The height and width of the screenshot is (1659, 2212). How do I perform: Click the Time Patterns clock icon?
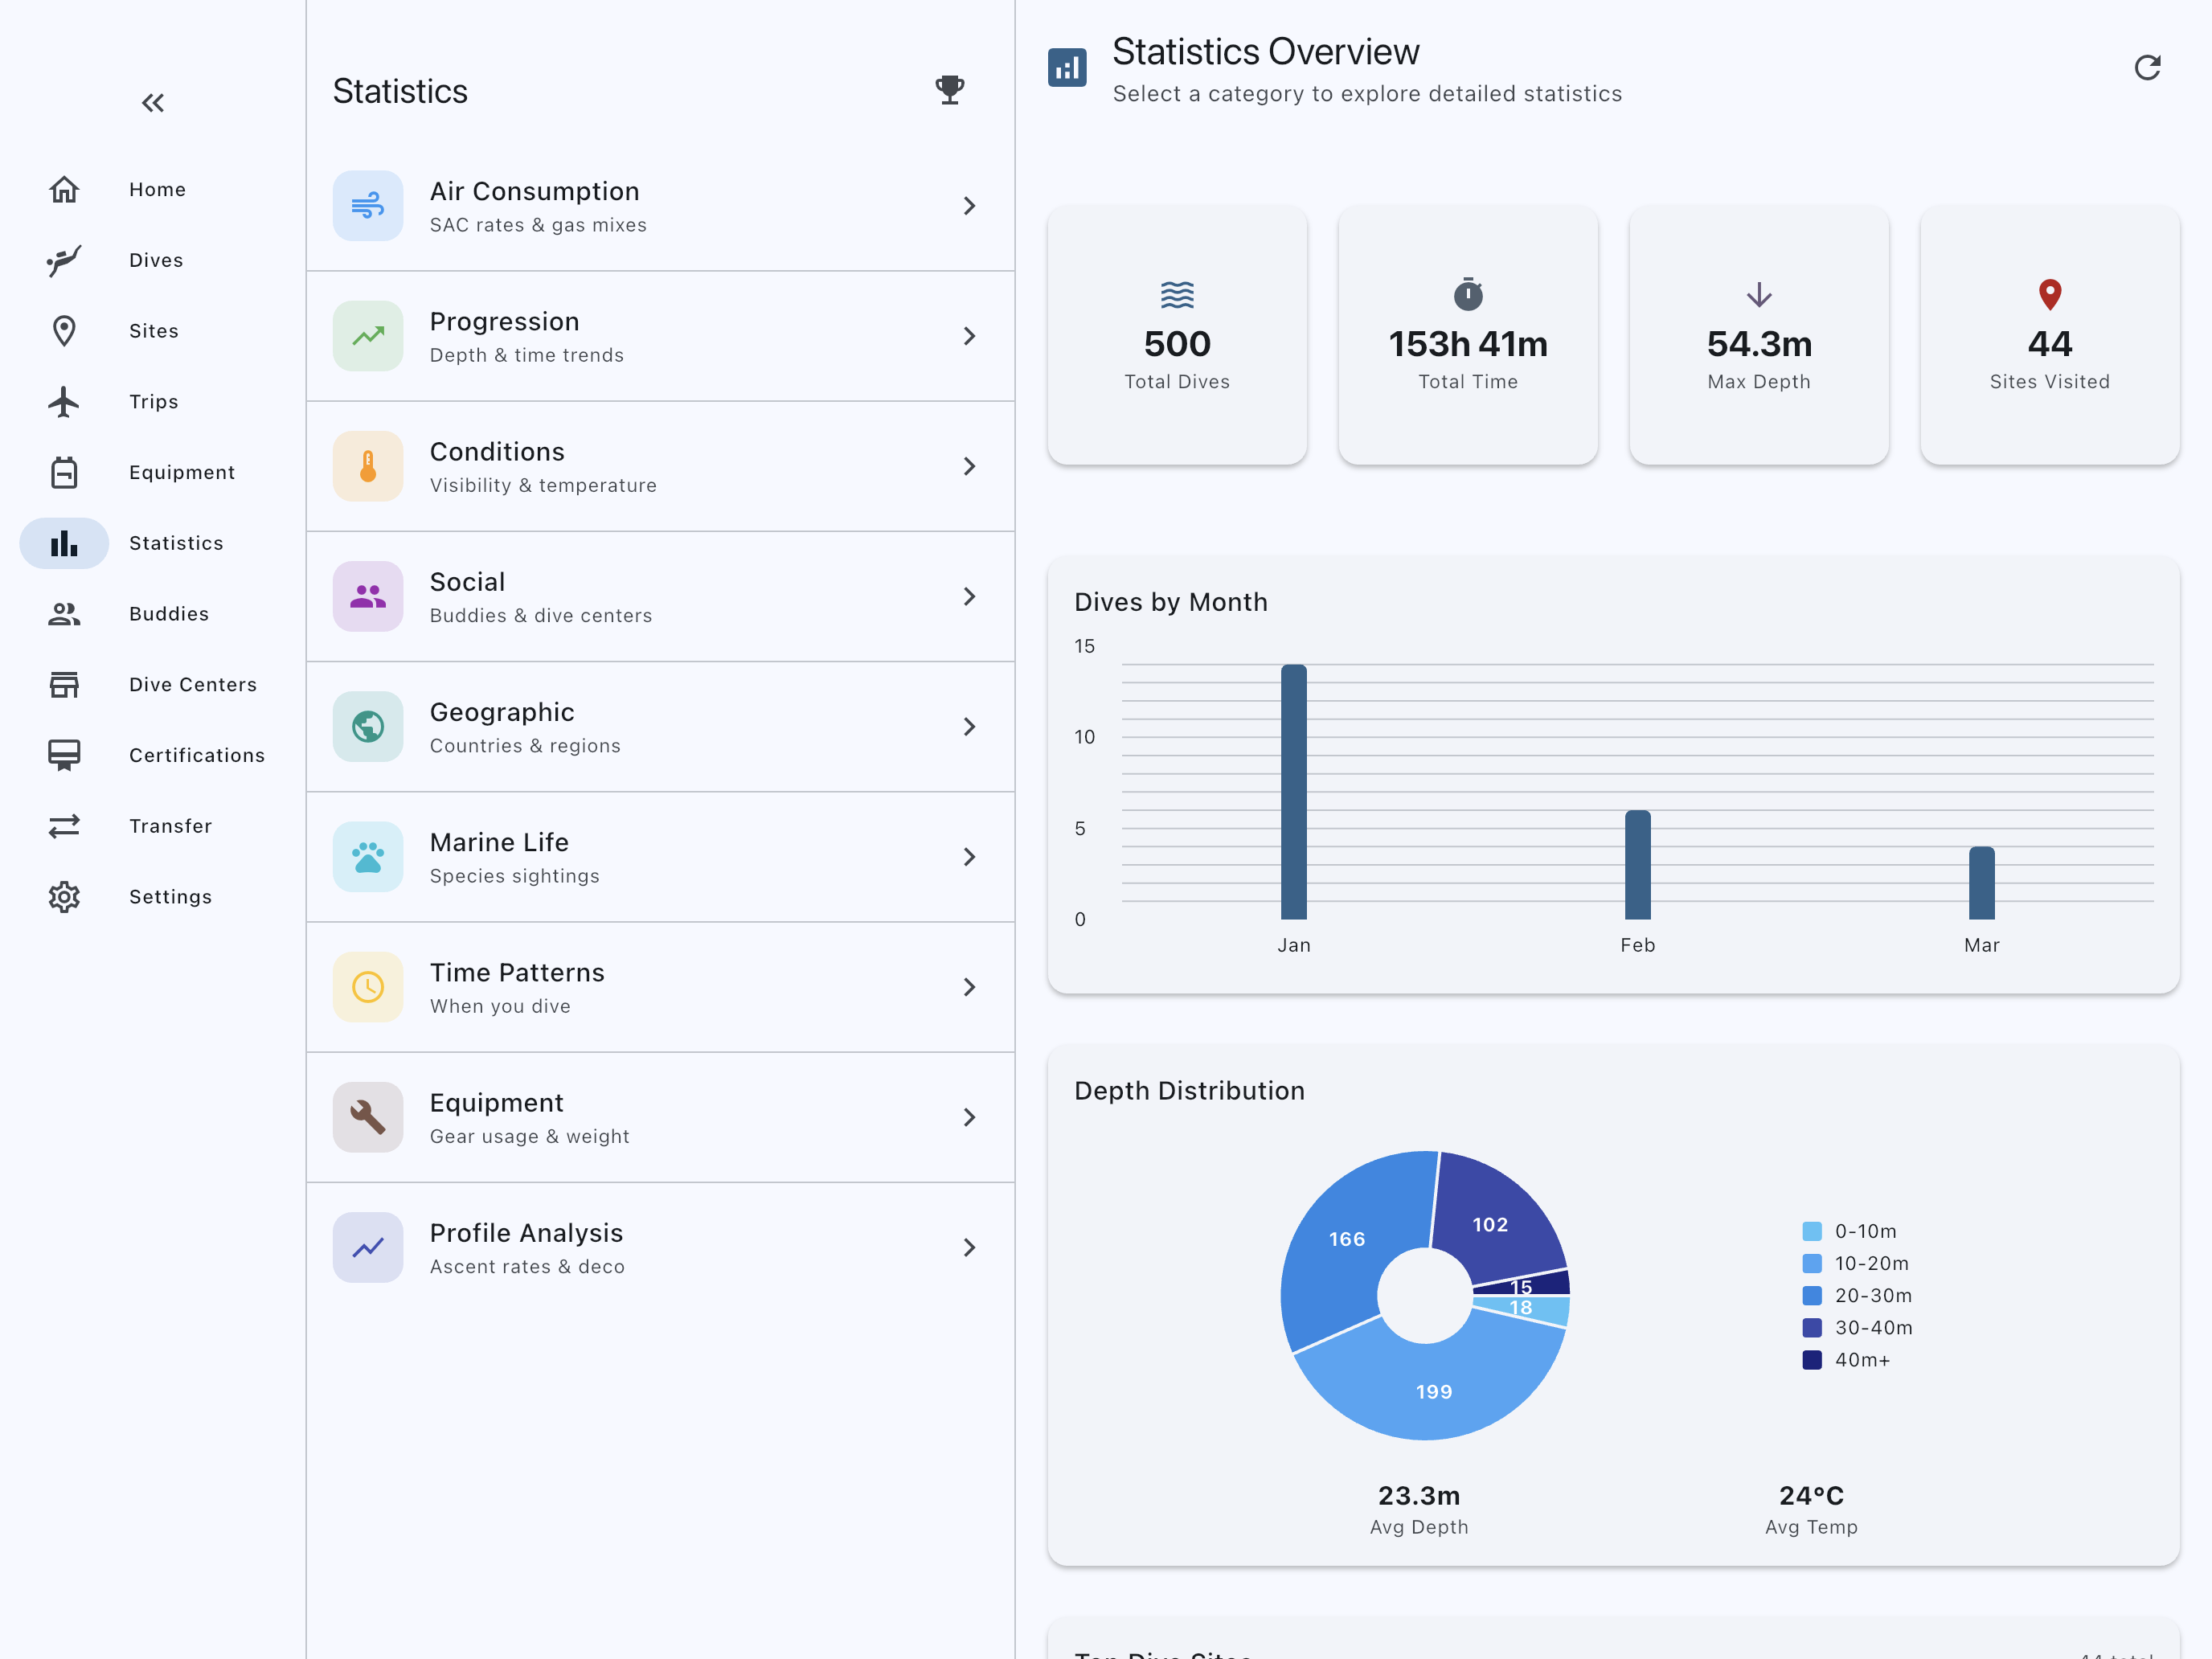[368, 987]
